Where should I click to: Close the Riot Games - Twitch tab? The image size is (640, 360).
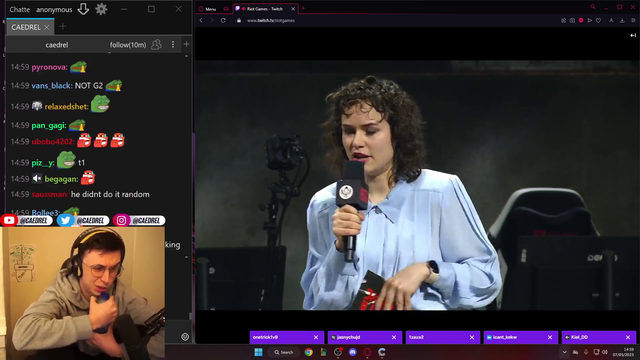pyautogui.click(x=293, y=9)
